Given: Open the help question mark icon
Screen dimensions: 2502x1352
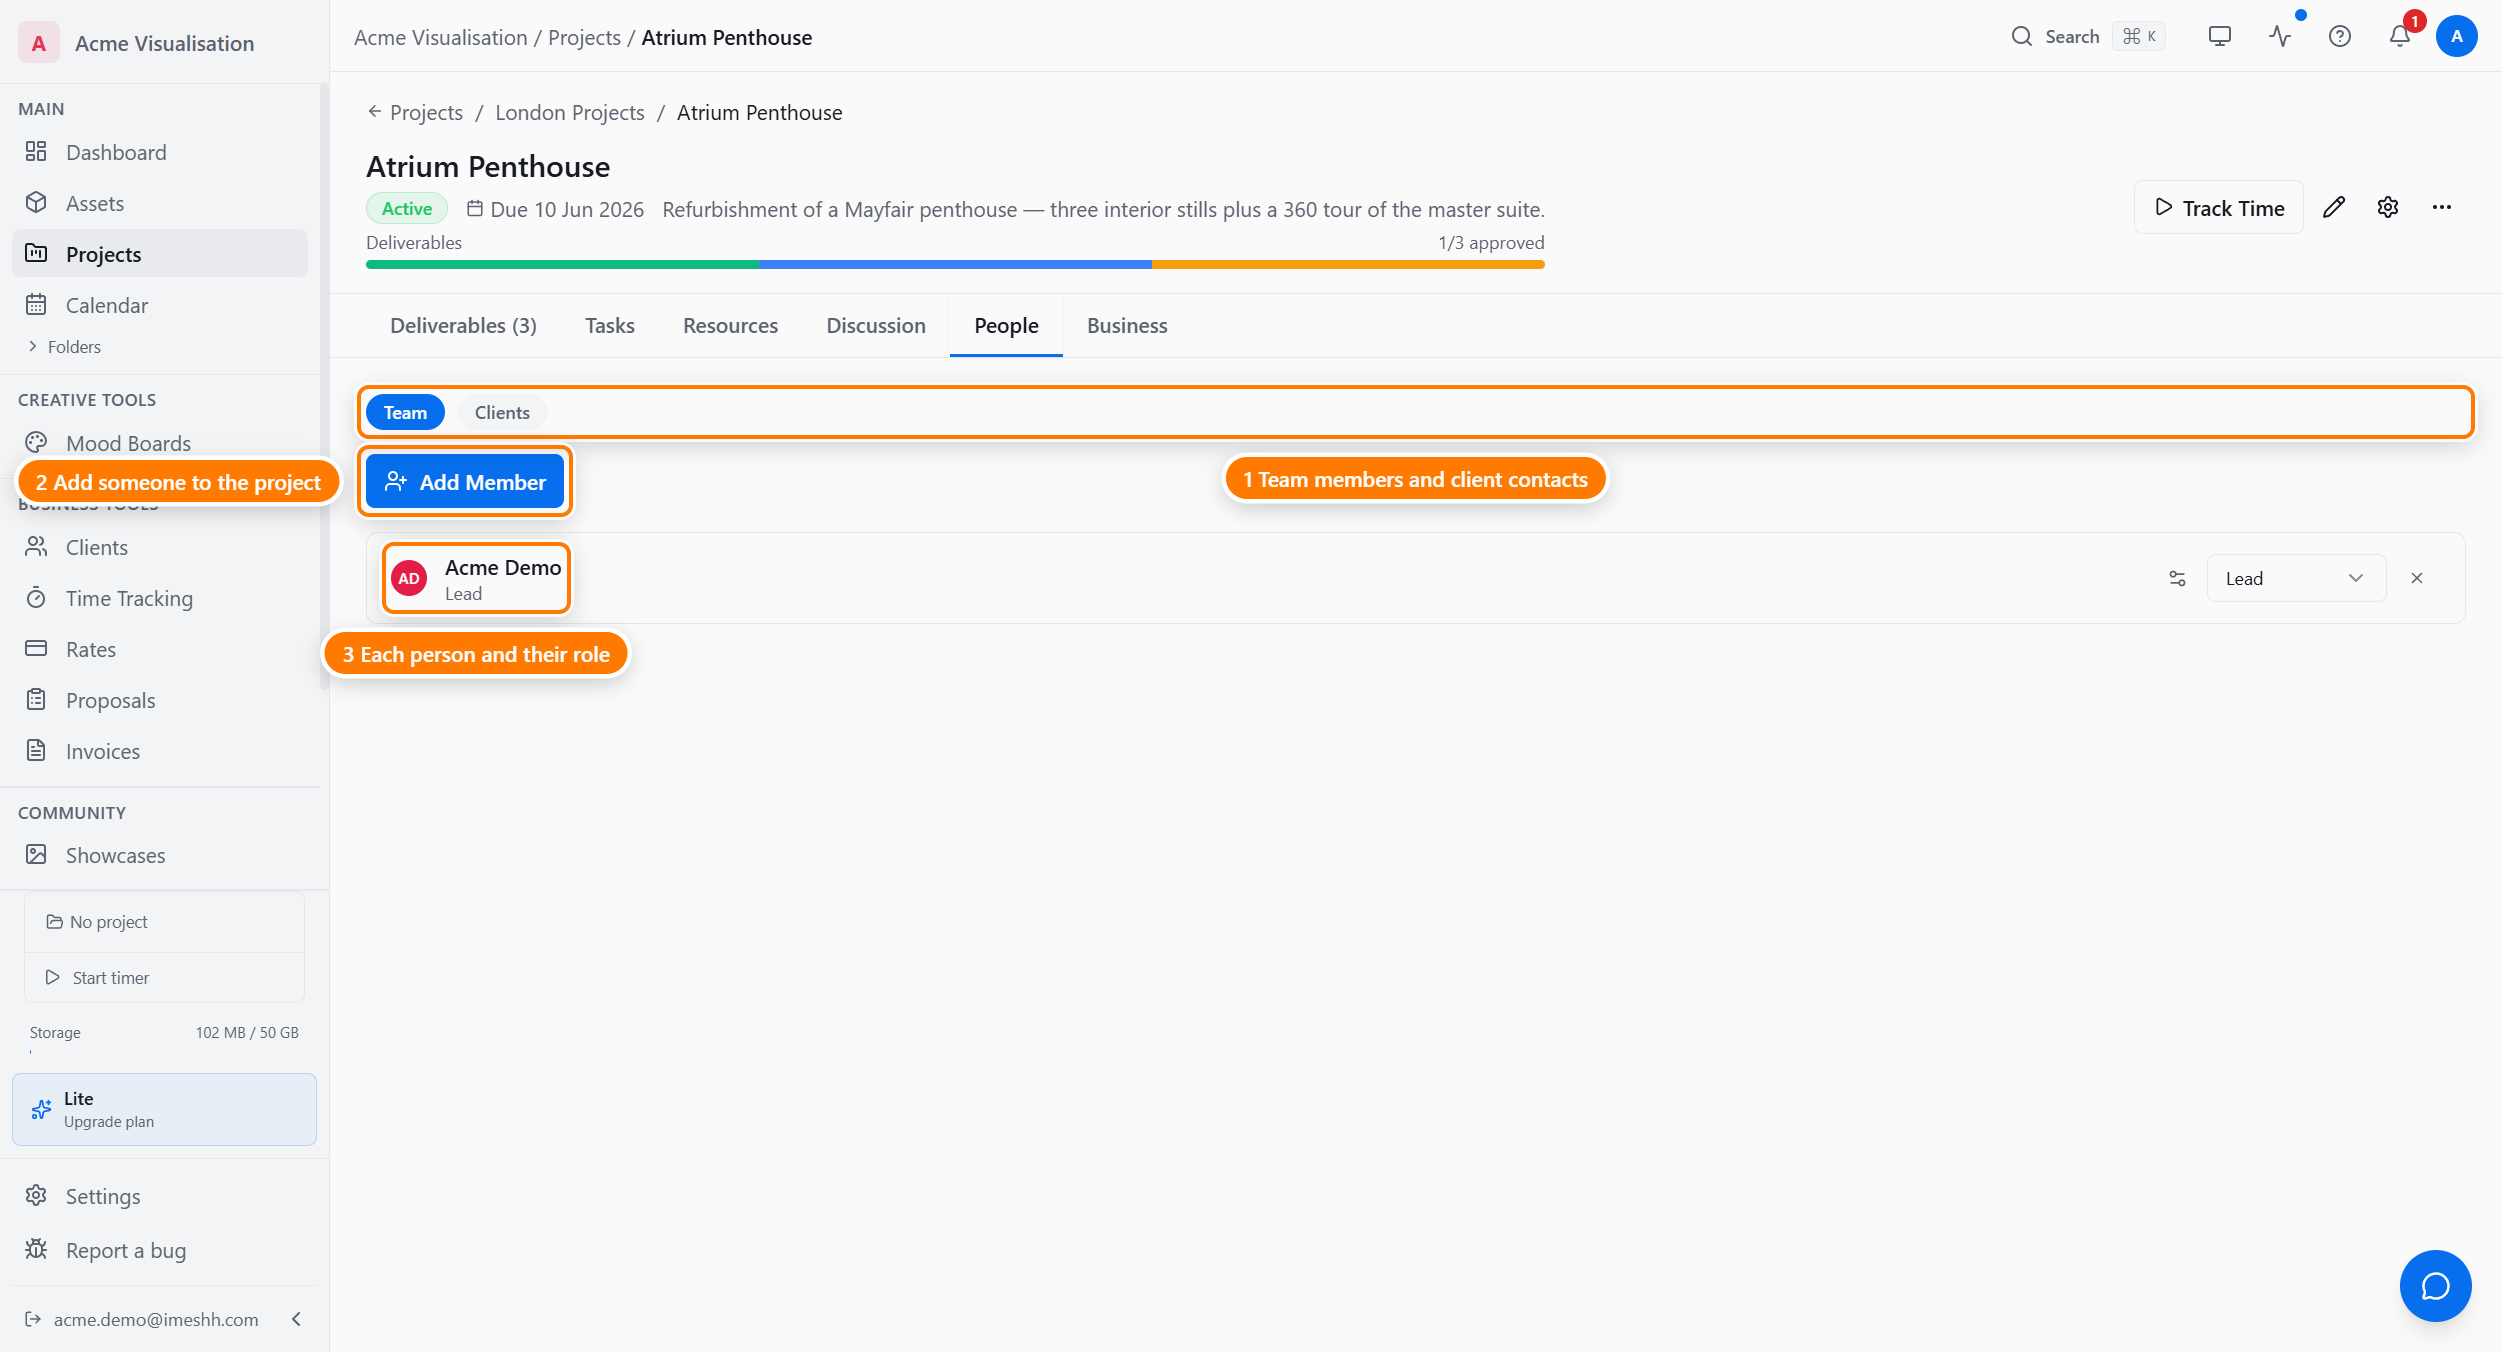Looking at the screenshot, I should [2340, 37].
